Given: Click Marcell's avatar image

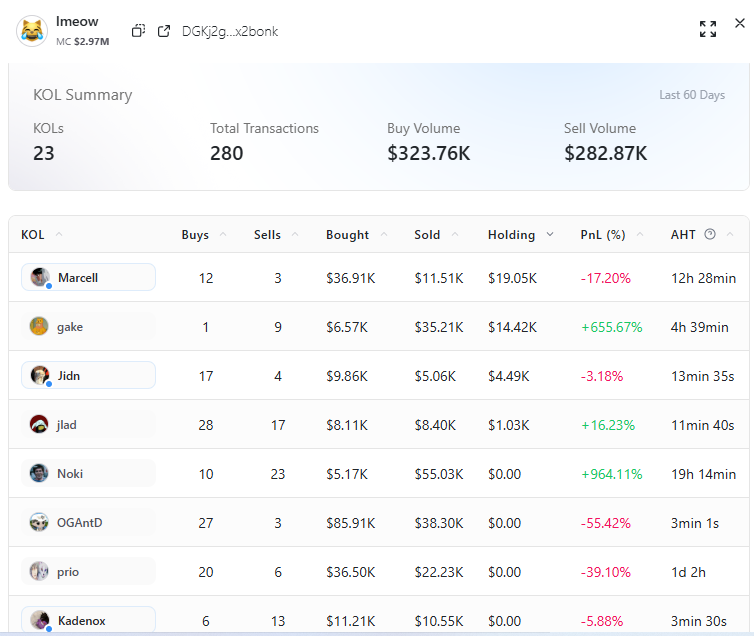Looking at the screenshot, I should click(39, 277).
